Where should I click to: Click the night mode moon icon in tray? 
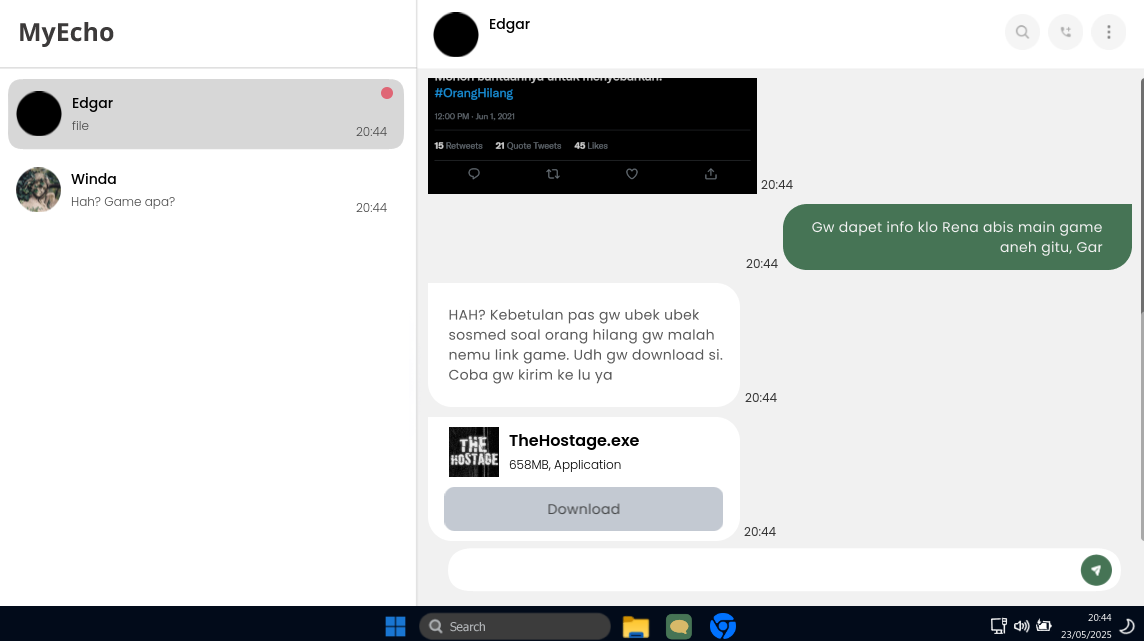[x=1127, y=626]
